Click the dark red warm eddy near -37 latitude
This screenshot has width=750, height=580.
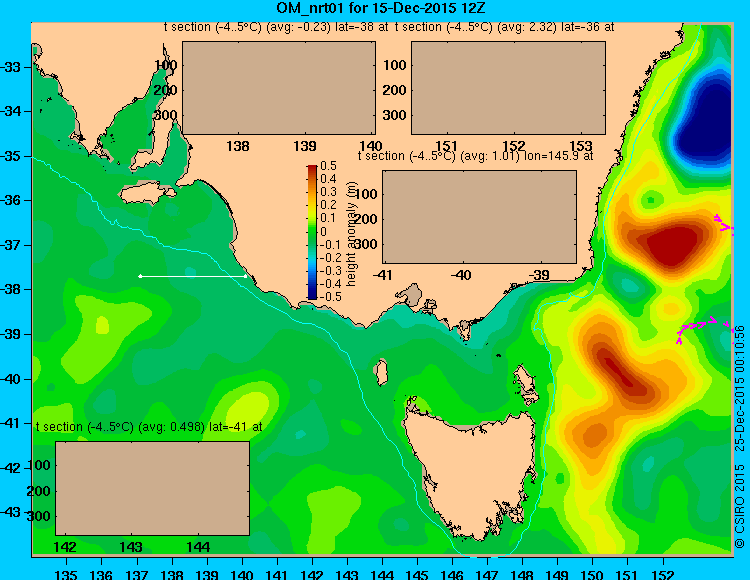pyautogui.click(x=674, y=245)
